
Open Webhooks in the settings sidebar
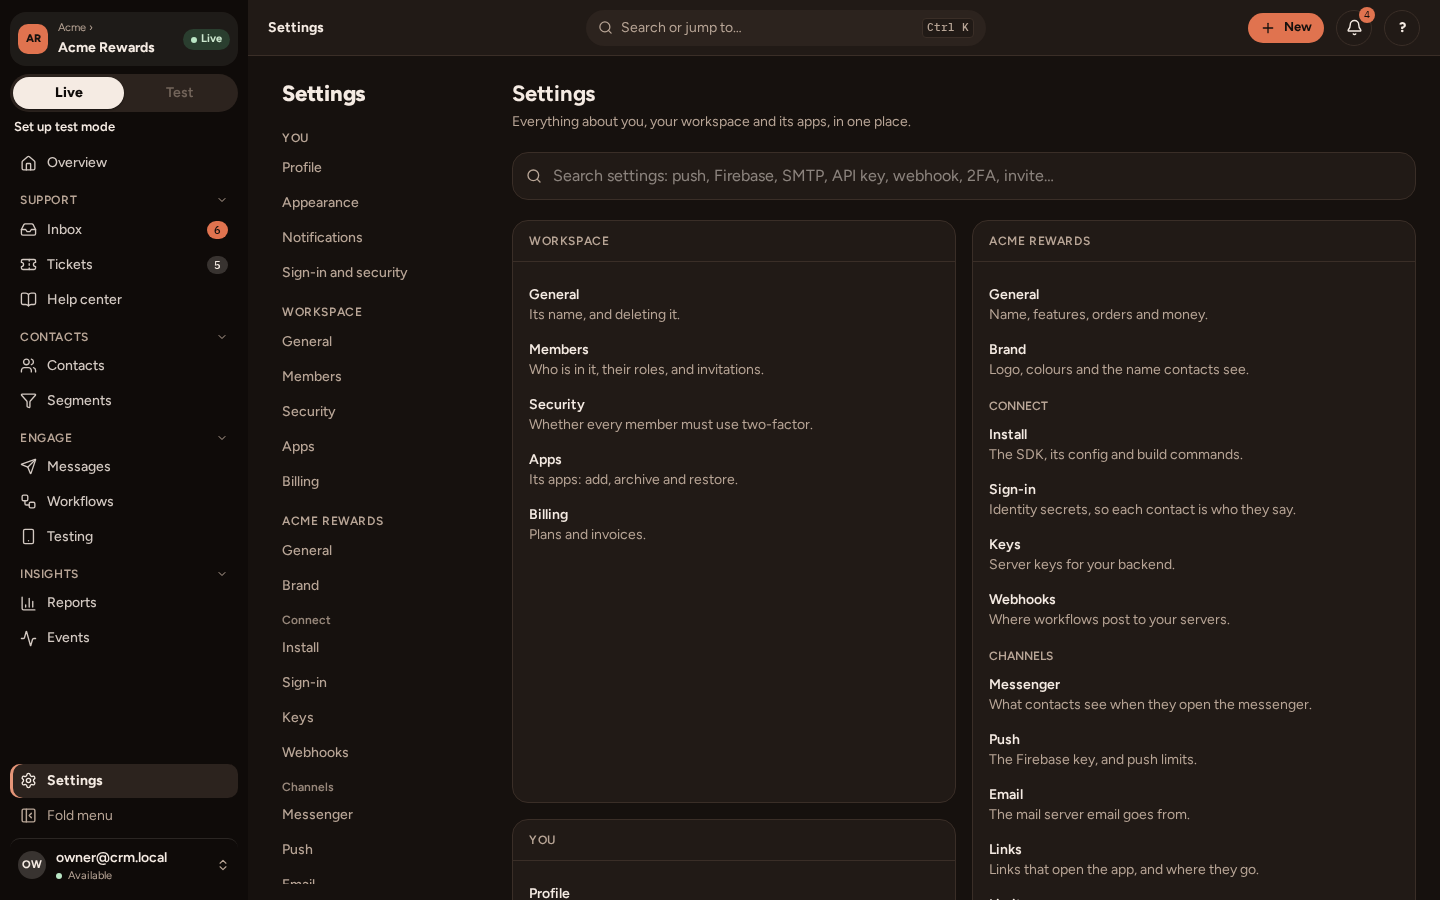pyautogui.click(x=315, y=753)
